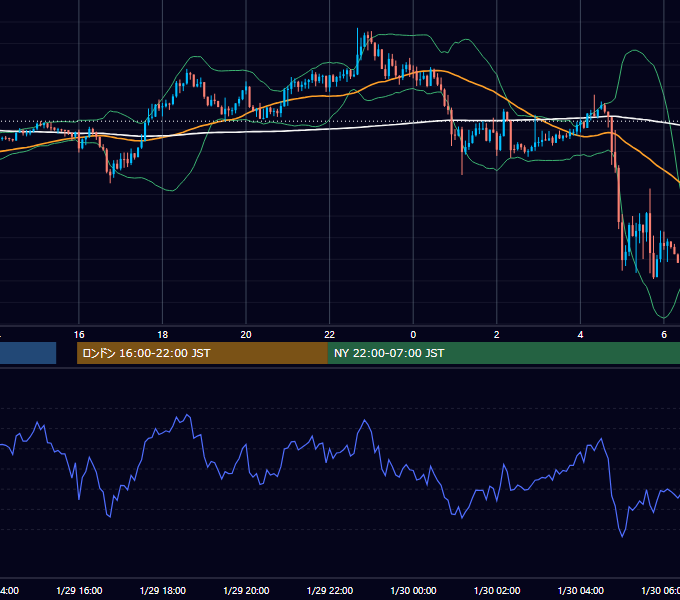This screenshot has width=680, height=600.
Task: Click the 18 hour label on price chart axis
Action: [x=163, y=334]
